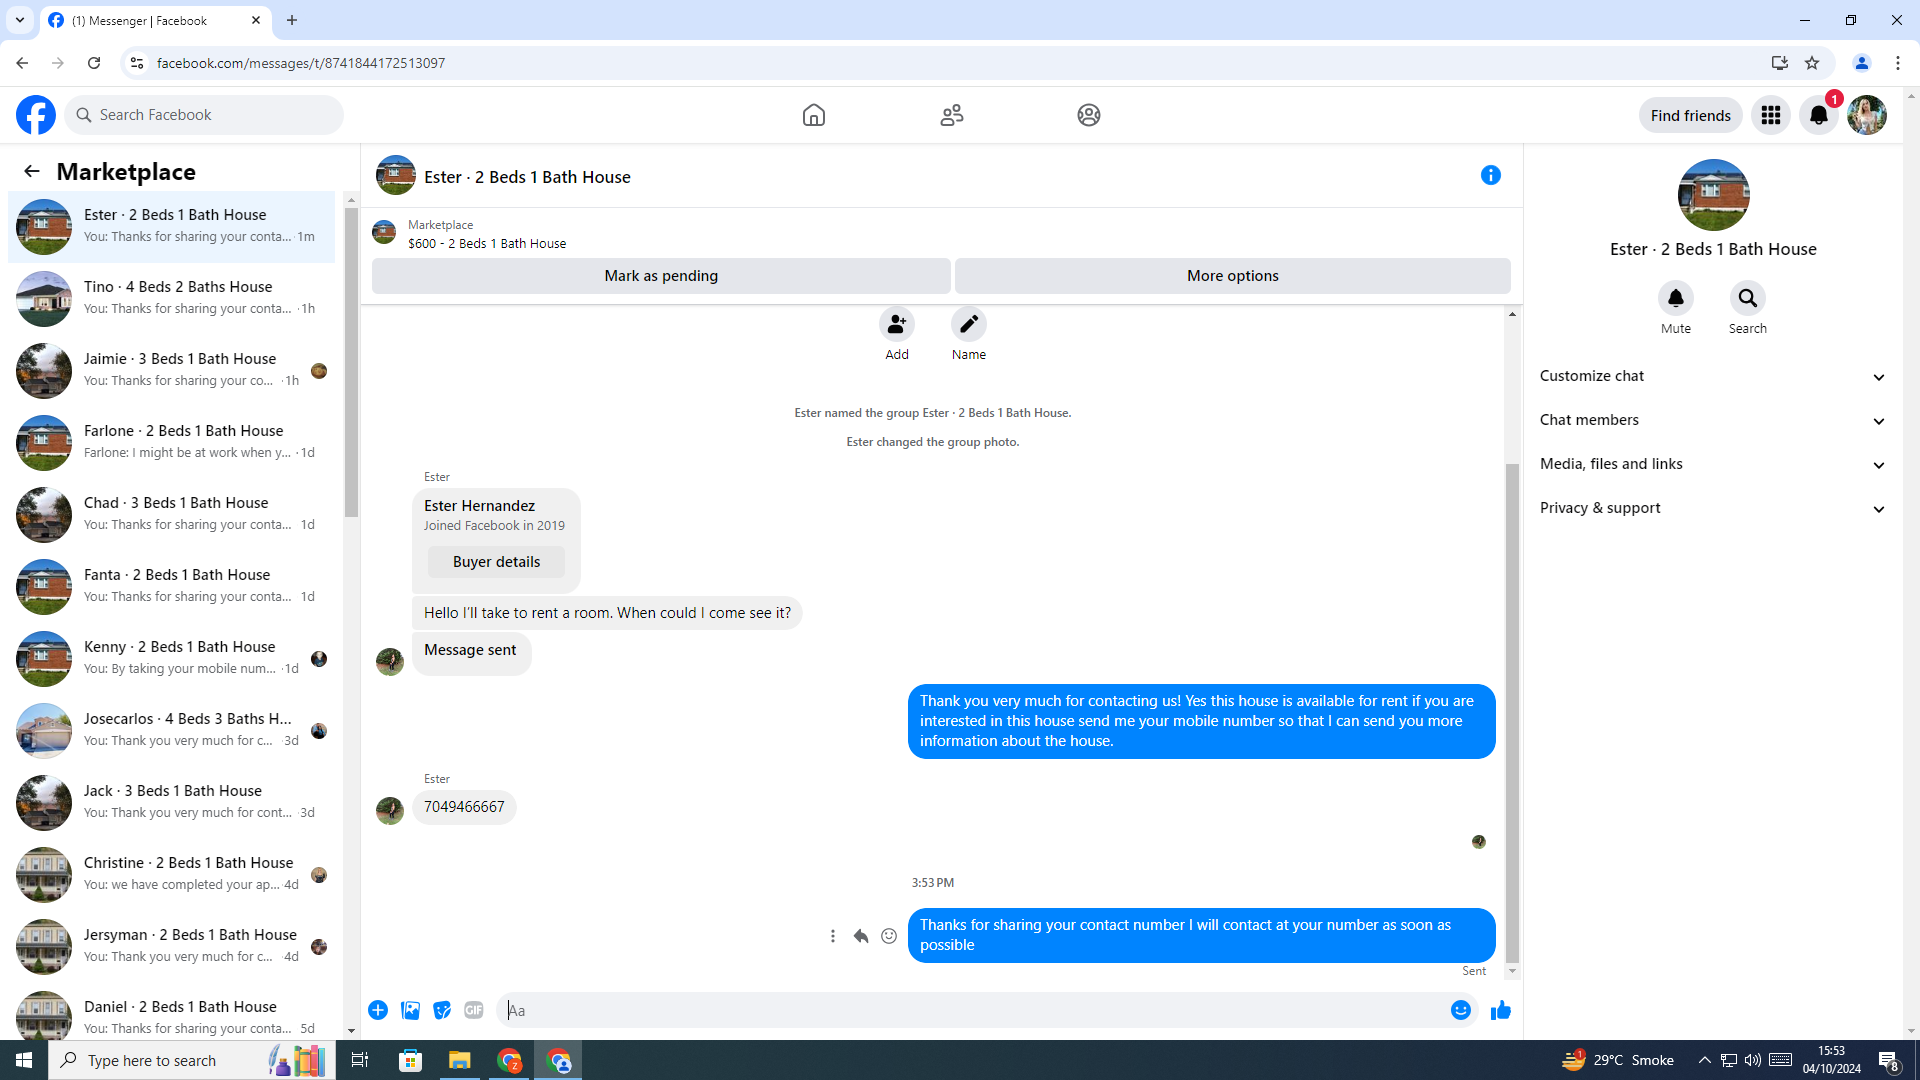Focus the Search Facebook field
1920x1080 pixels.
point(205,115)
